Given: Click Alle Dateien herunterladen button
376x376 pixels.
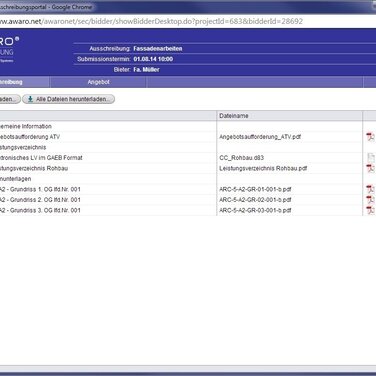Looking at the screenshot, I should click(69, 99).
